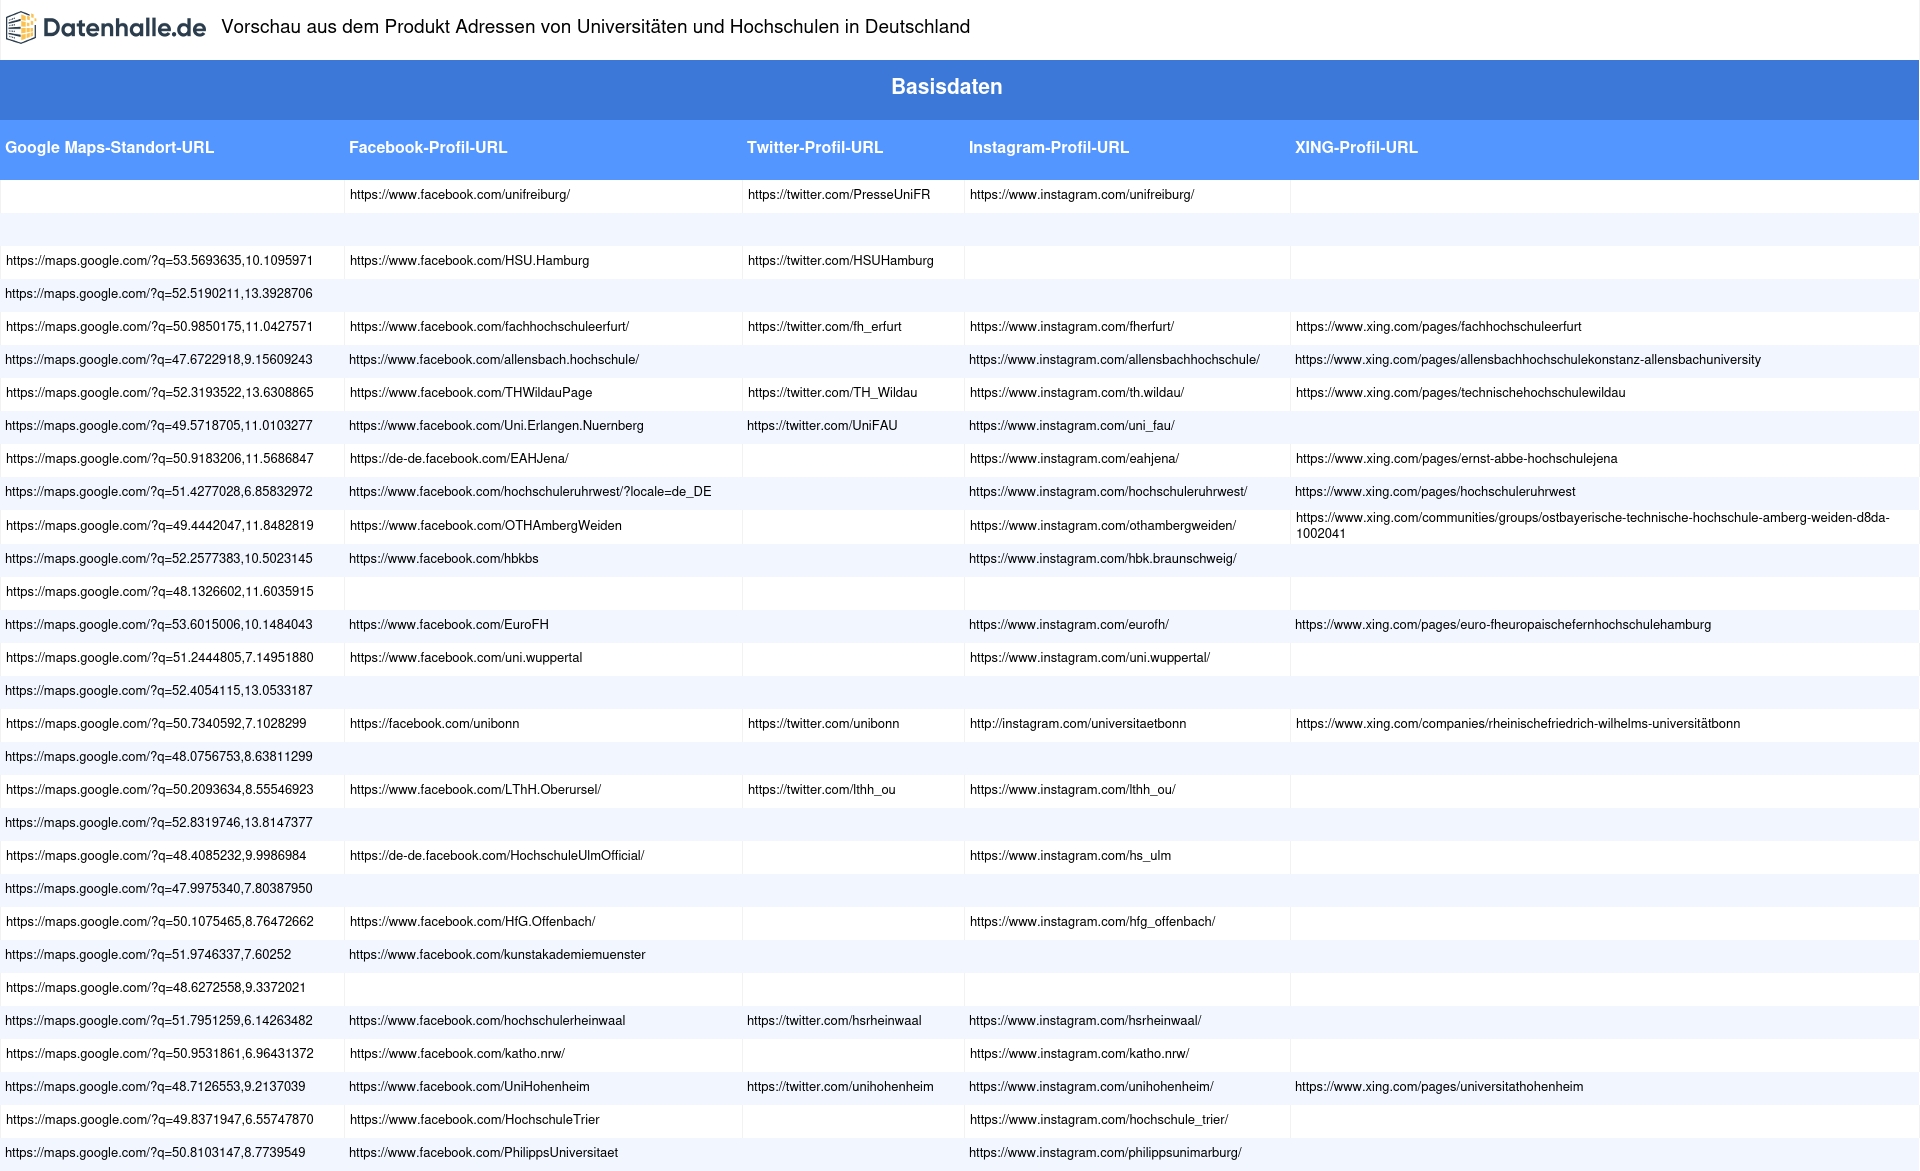Open the facebook.com/fachhochschuleerfurt/ link
Viewport: 1920px width, 1171px height.
click(x=490, y=327)
